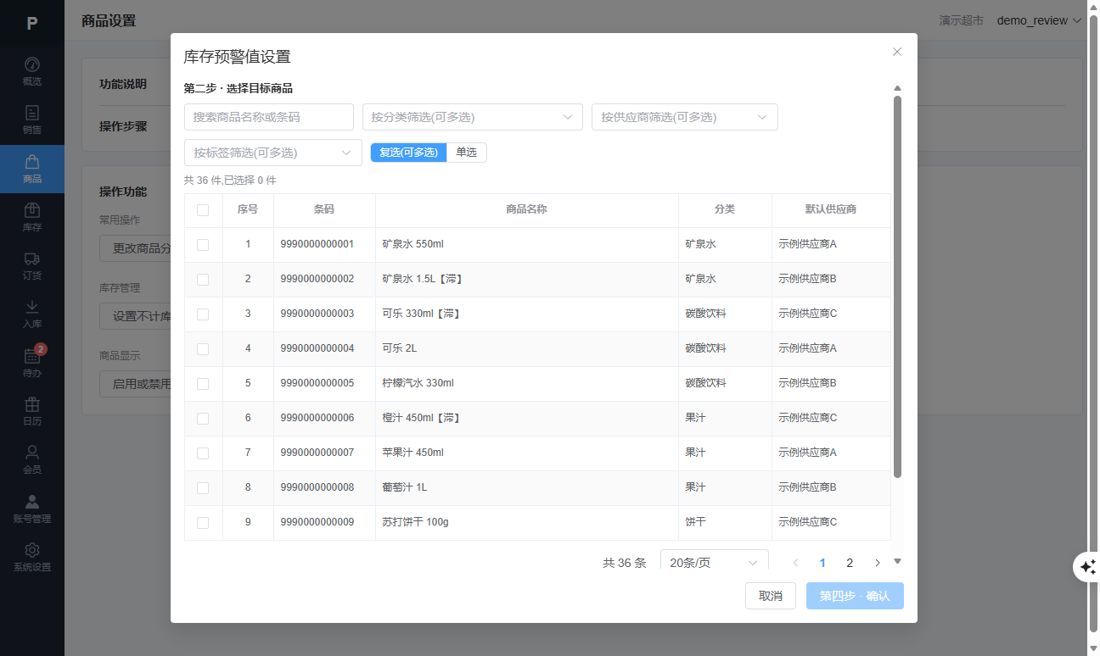Go to page 2 of the product list
This screenshot has width=1100, height=656.
[850, 563]
